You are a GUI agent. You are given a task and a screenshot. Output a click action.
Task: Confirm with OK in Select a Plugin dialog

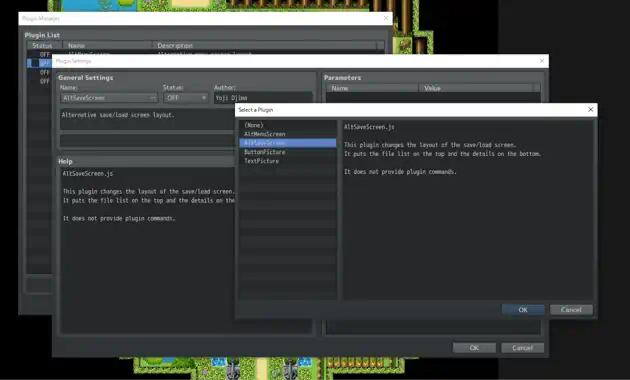[523, 310]
